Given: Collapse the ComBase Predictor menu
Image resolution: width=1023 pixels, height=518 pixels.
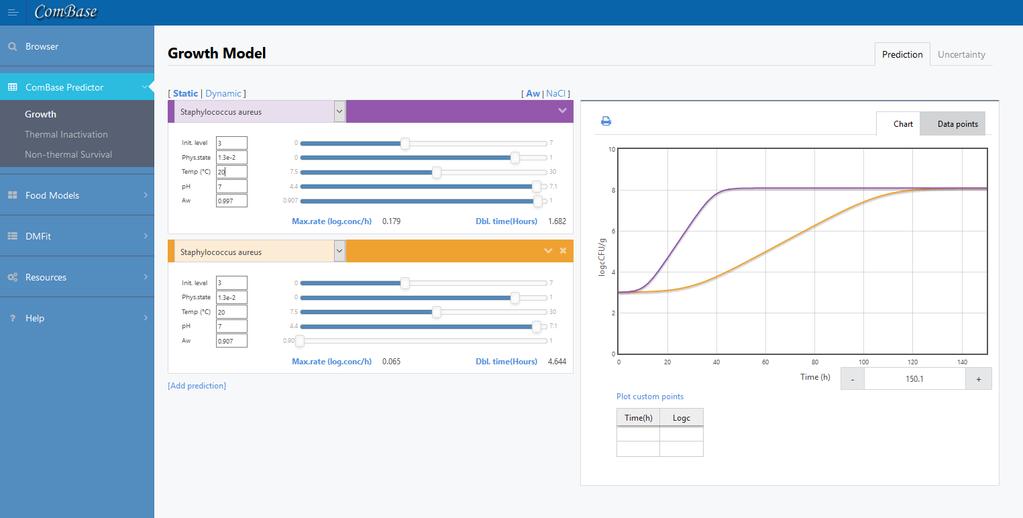Looking at the screenshot, I should tap(144, 87).
